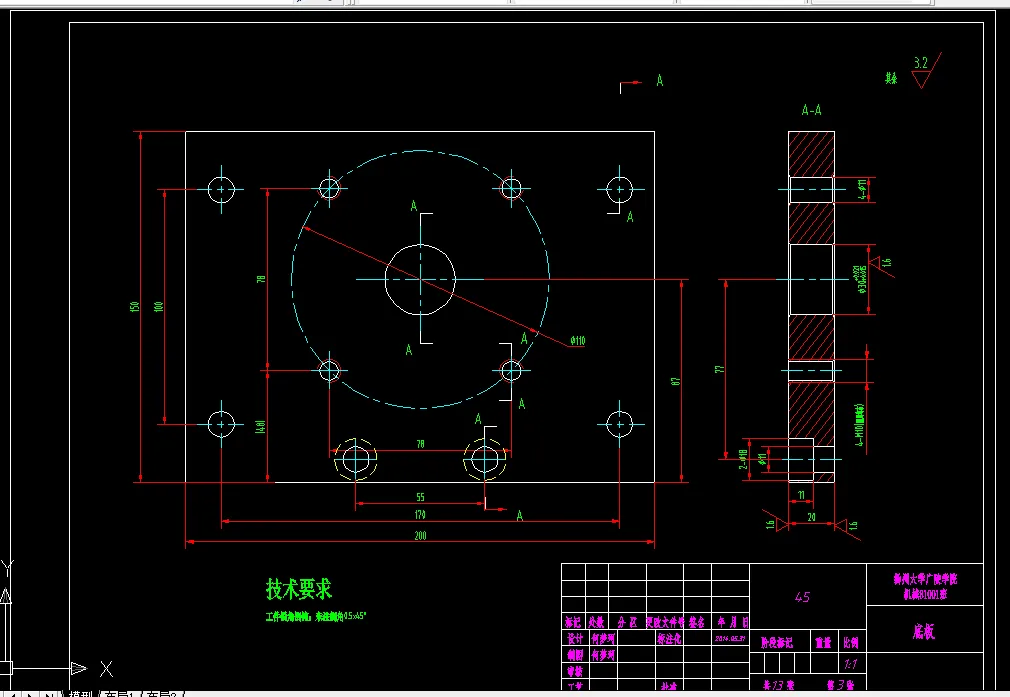1010x697 pixels.
Task: Select the 87 vertical dimension text
Action: (x=676, y=381)
